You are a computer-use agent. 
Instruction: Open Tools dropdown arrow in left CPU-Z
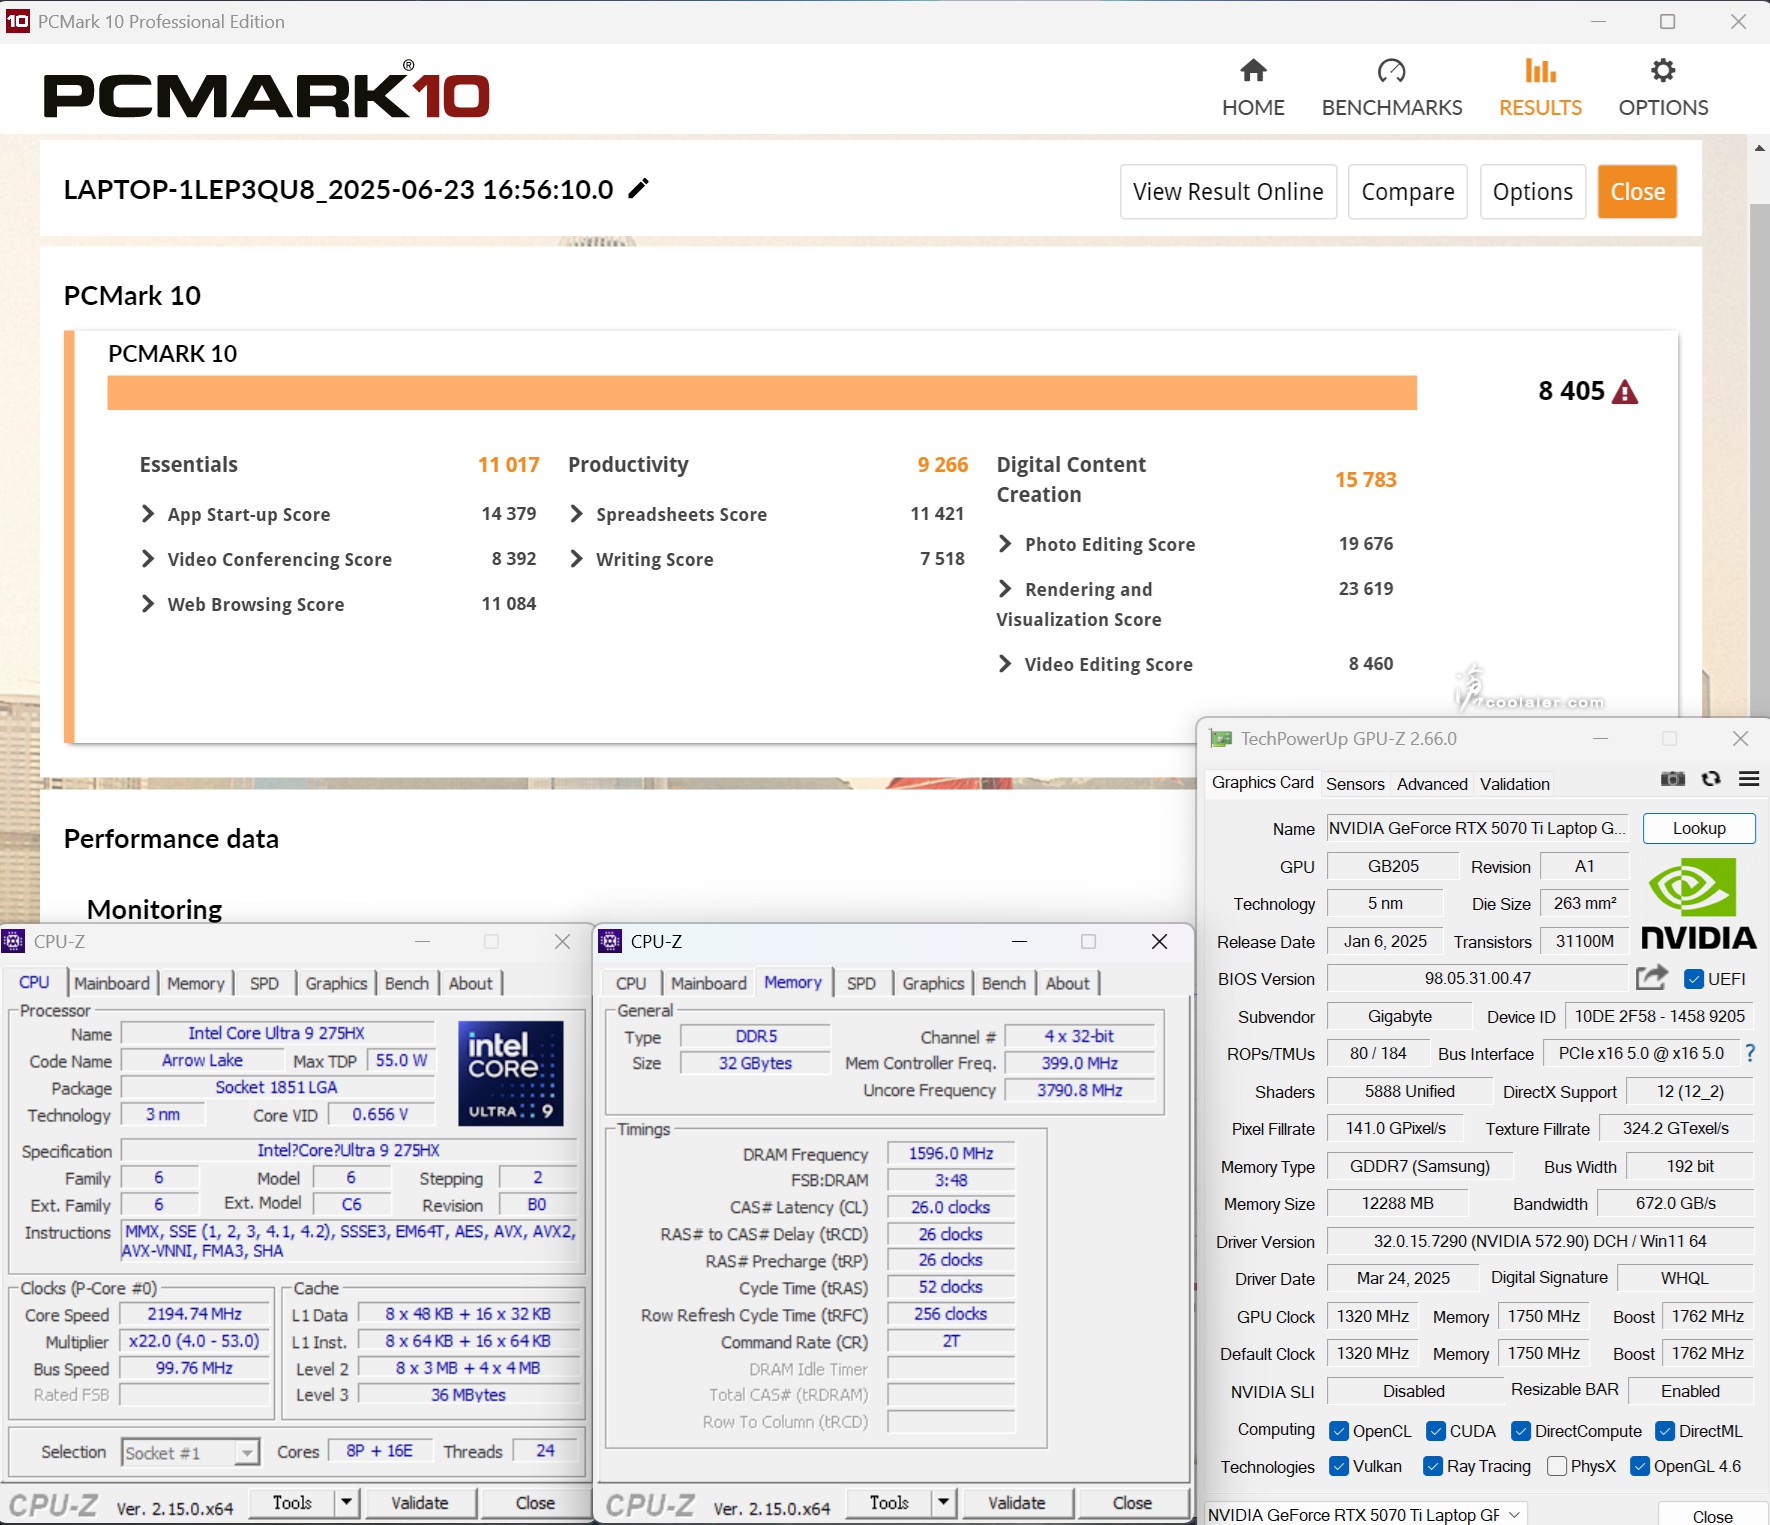click(347, 1502)
